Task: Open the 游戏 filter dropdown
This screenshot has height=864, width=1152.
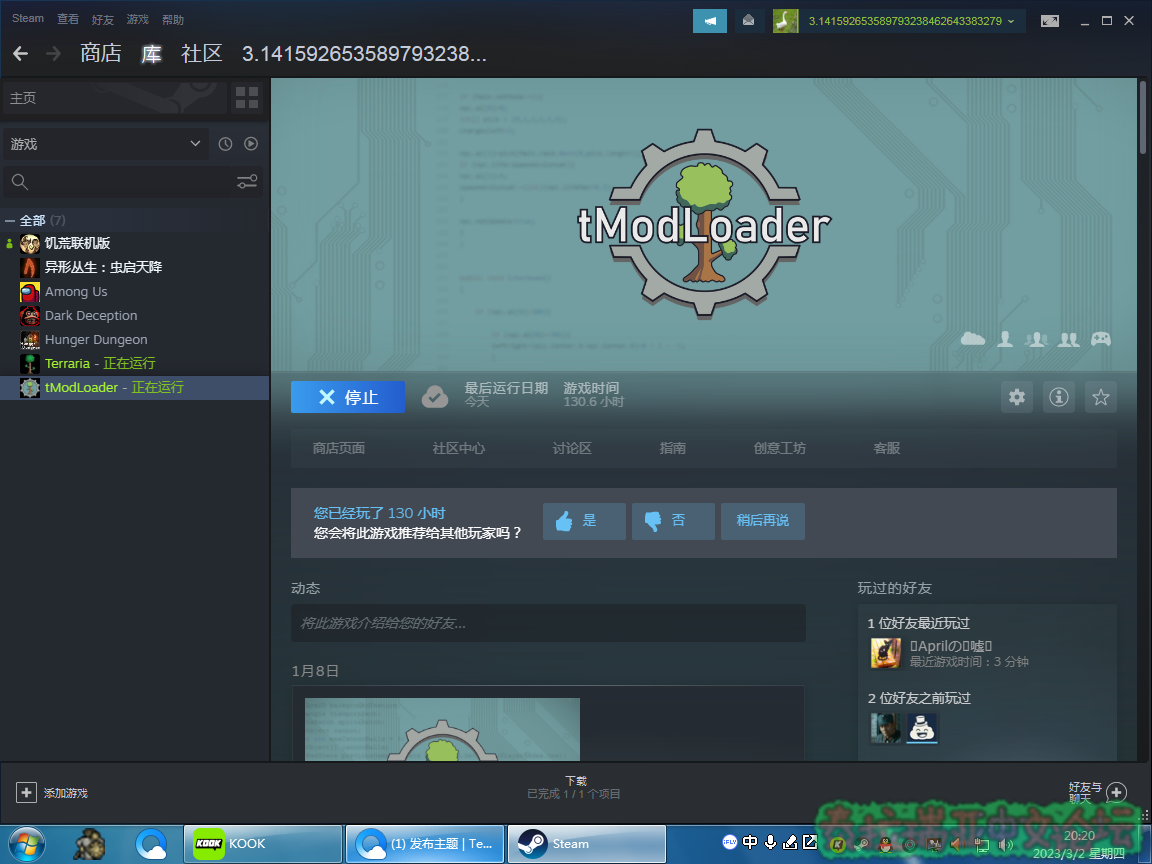Action: (105, 144)
